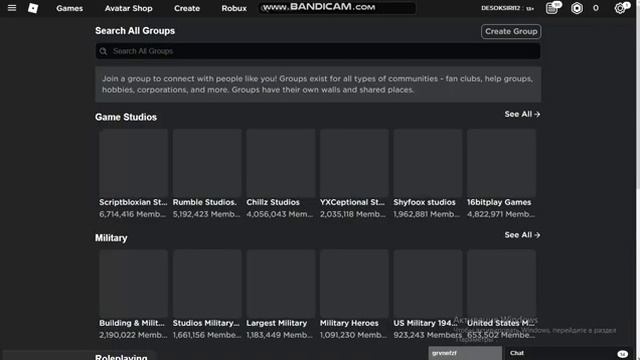The image size is (640, 360).
Task: Open 16bitplay Games group thumbnail
Action: click(501, 163)
